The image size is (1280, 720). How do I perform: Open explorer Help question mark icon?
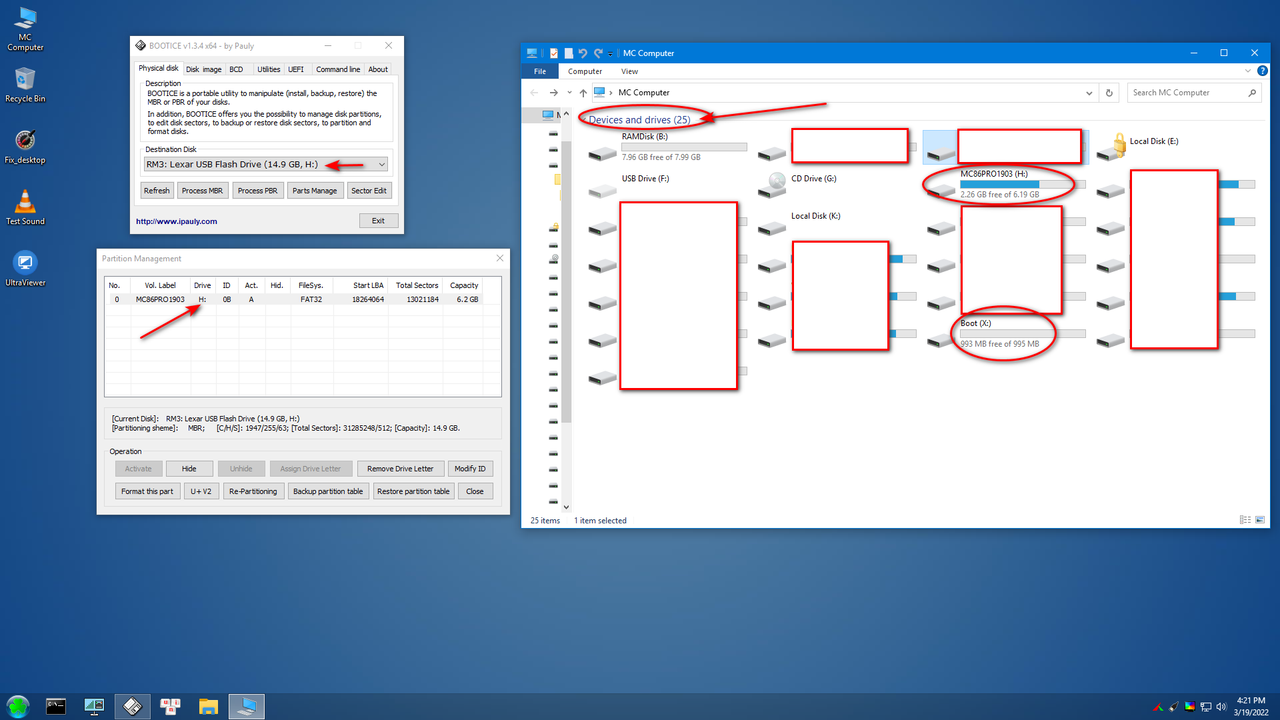click(x=1264, y=71)
